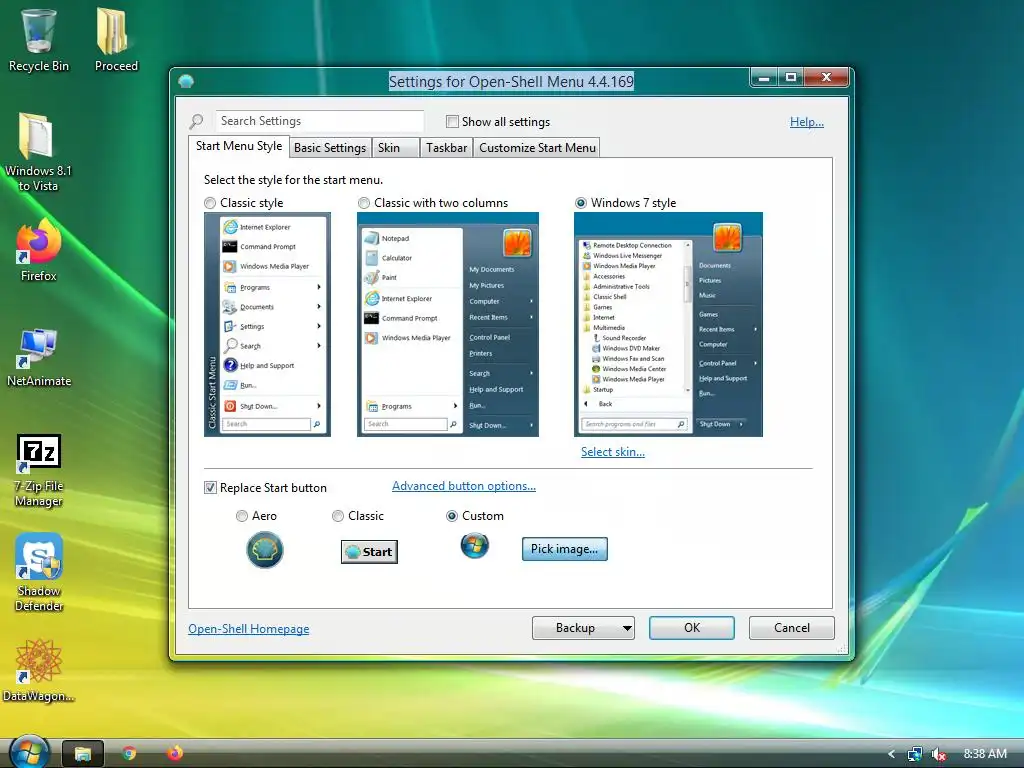
Task: Select the NetAnimate desktop shortcut
Action: pos(39,357)
